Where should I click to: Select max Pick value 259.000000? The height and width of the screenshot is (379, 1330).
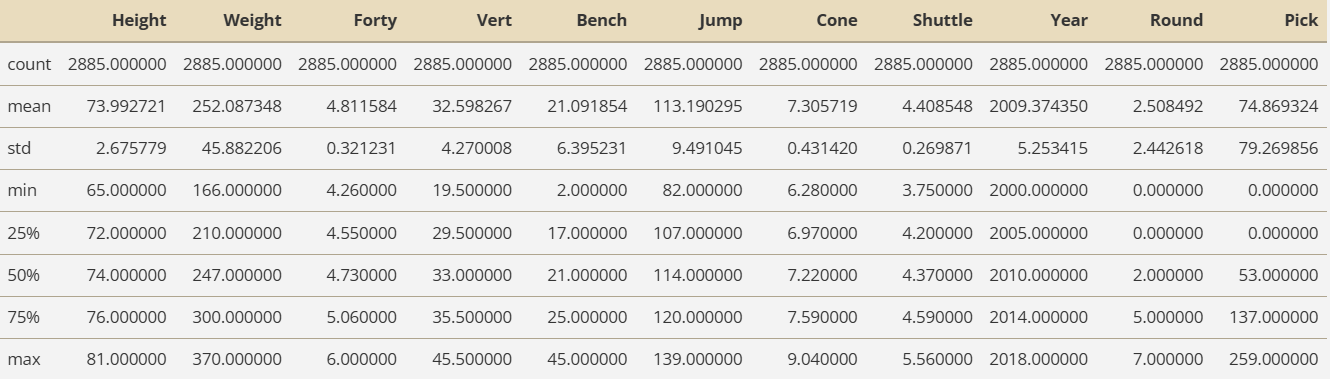click(x=1273, y=358)
